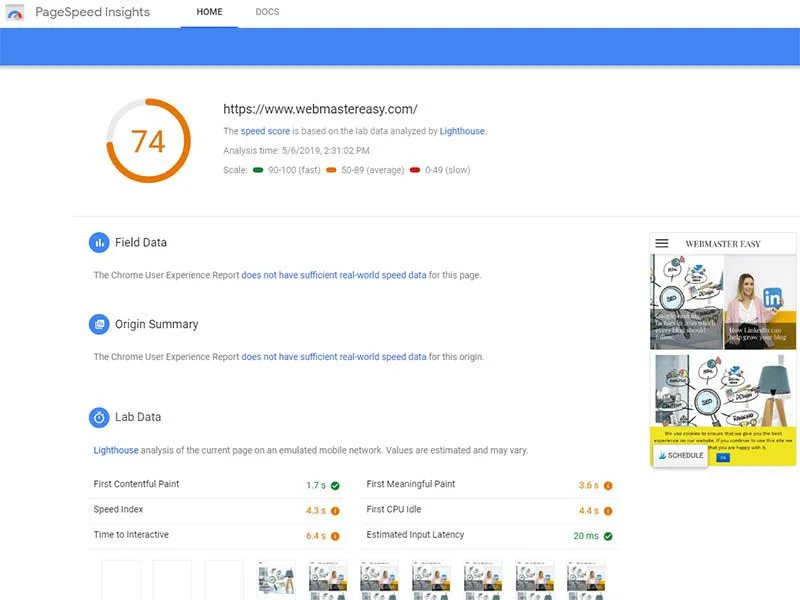800x600 pixels.
Task: Open Field Data insufficient speed data link
Action: pos(334,275)
